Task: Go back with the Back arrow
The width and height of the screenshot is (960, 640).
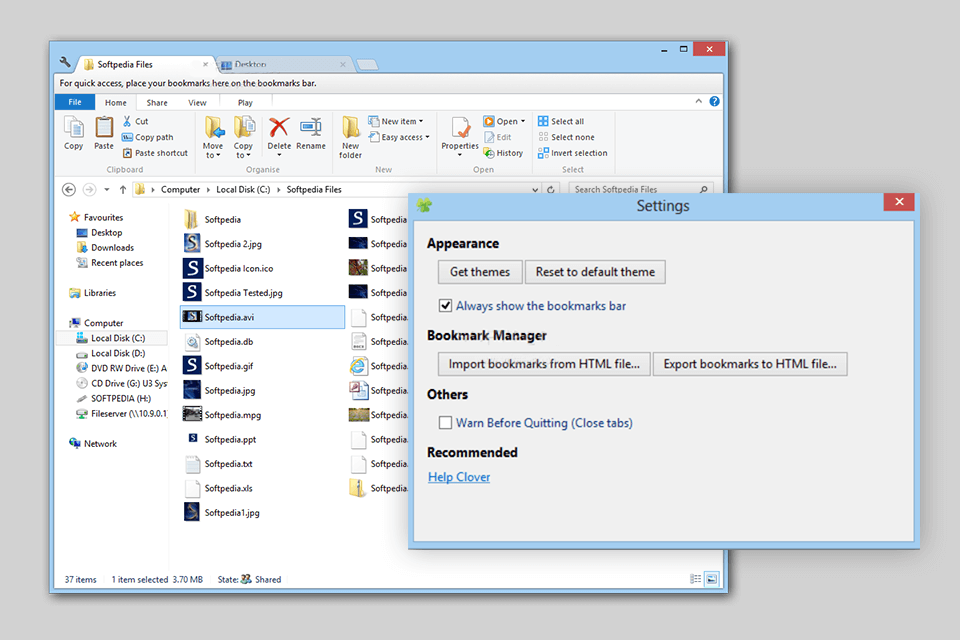Action: [x=69, y=190]
